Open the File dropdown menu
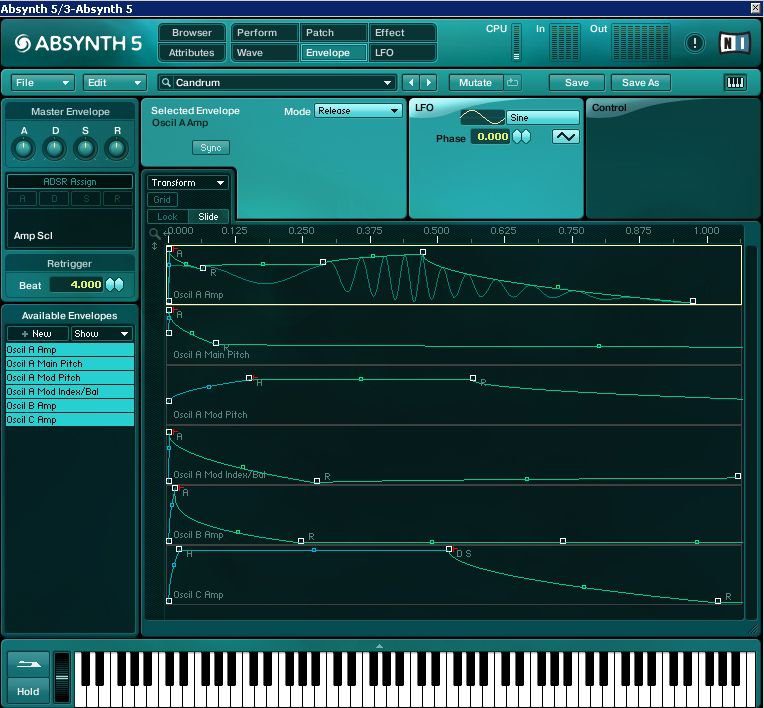 click(42, 82)
